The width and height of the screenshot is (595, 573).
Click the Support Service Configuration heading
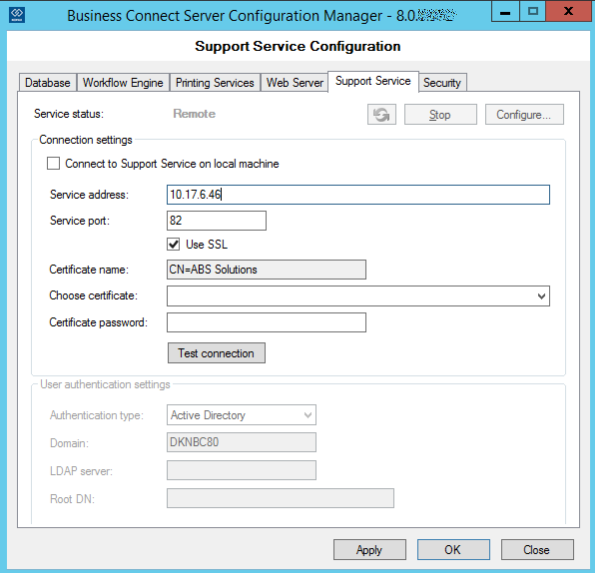[298, 46]
